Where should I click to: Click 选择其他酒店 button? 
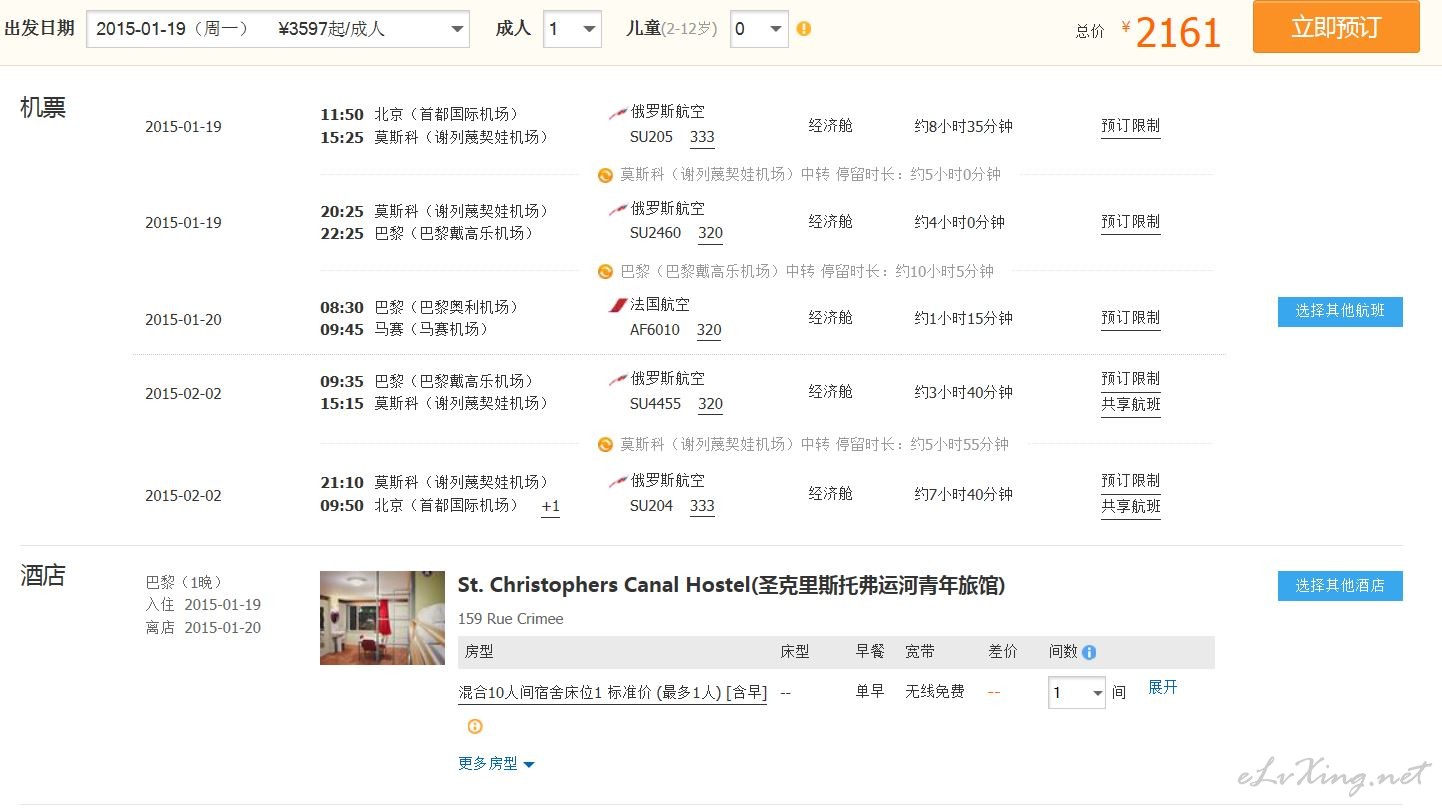[x=1340, y=586]
